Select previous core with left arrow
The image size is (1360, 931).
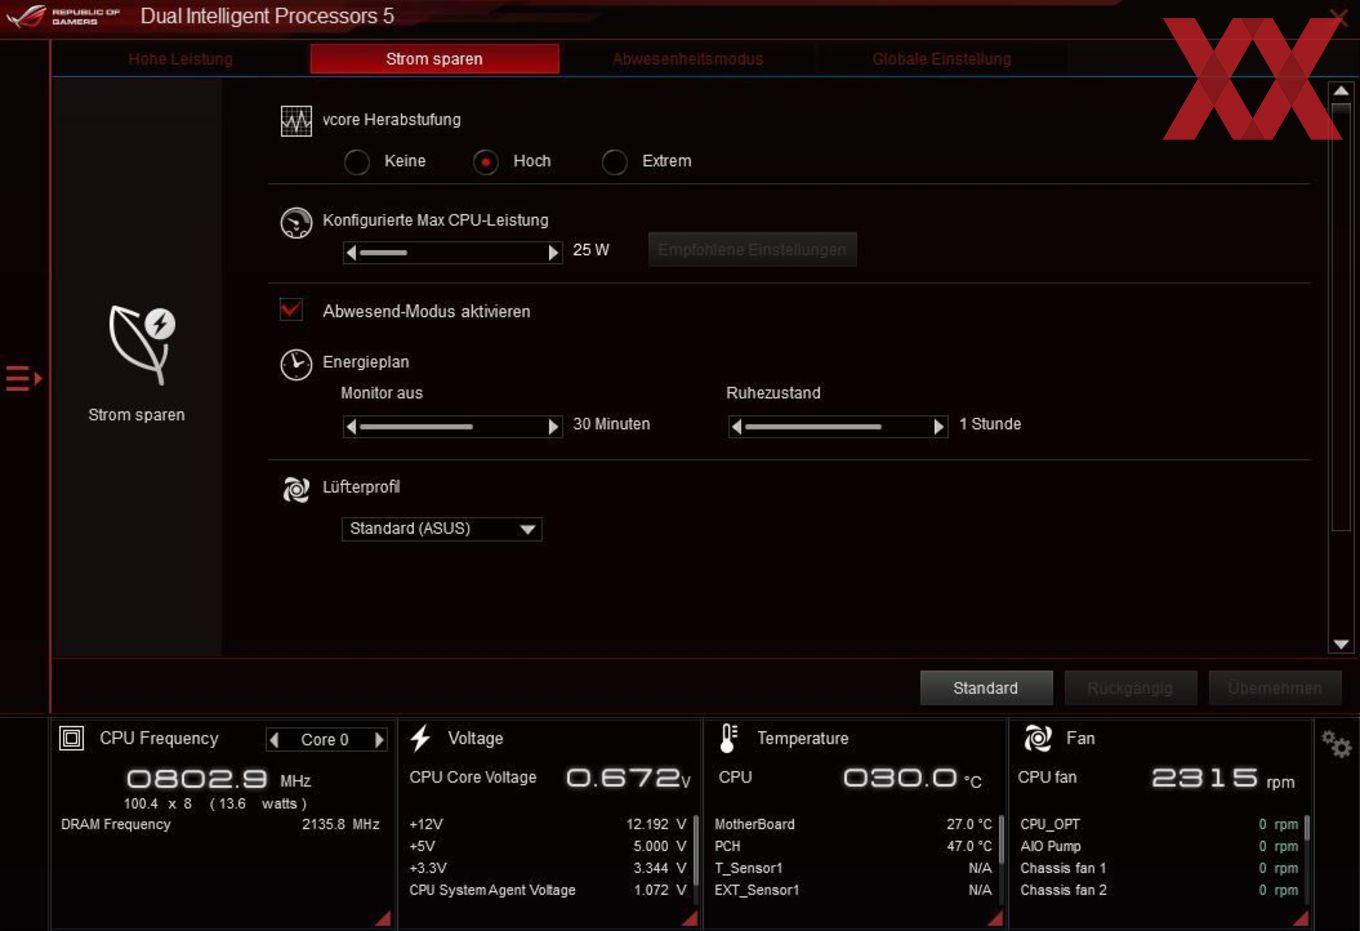click(x=274, y=740)
